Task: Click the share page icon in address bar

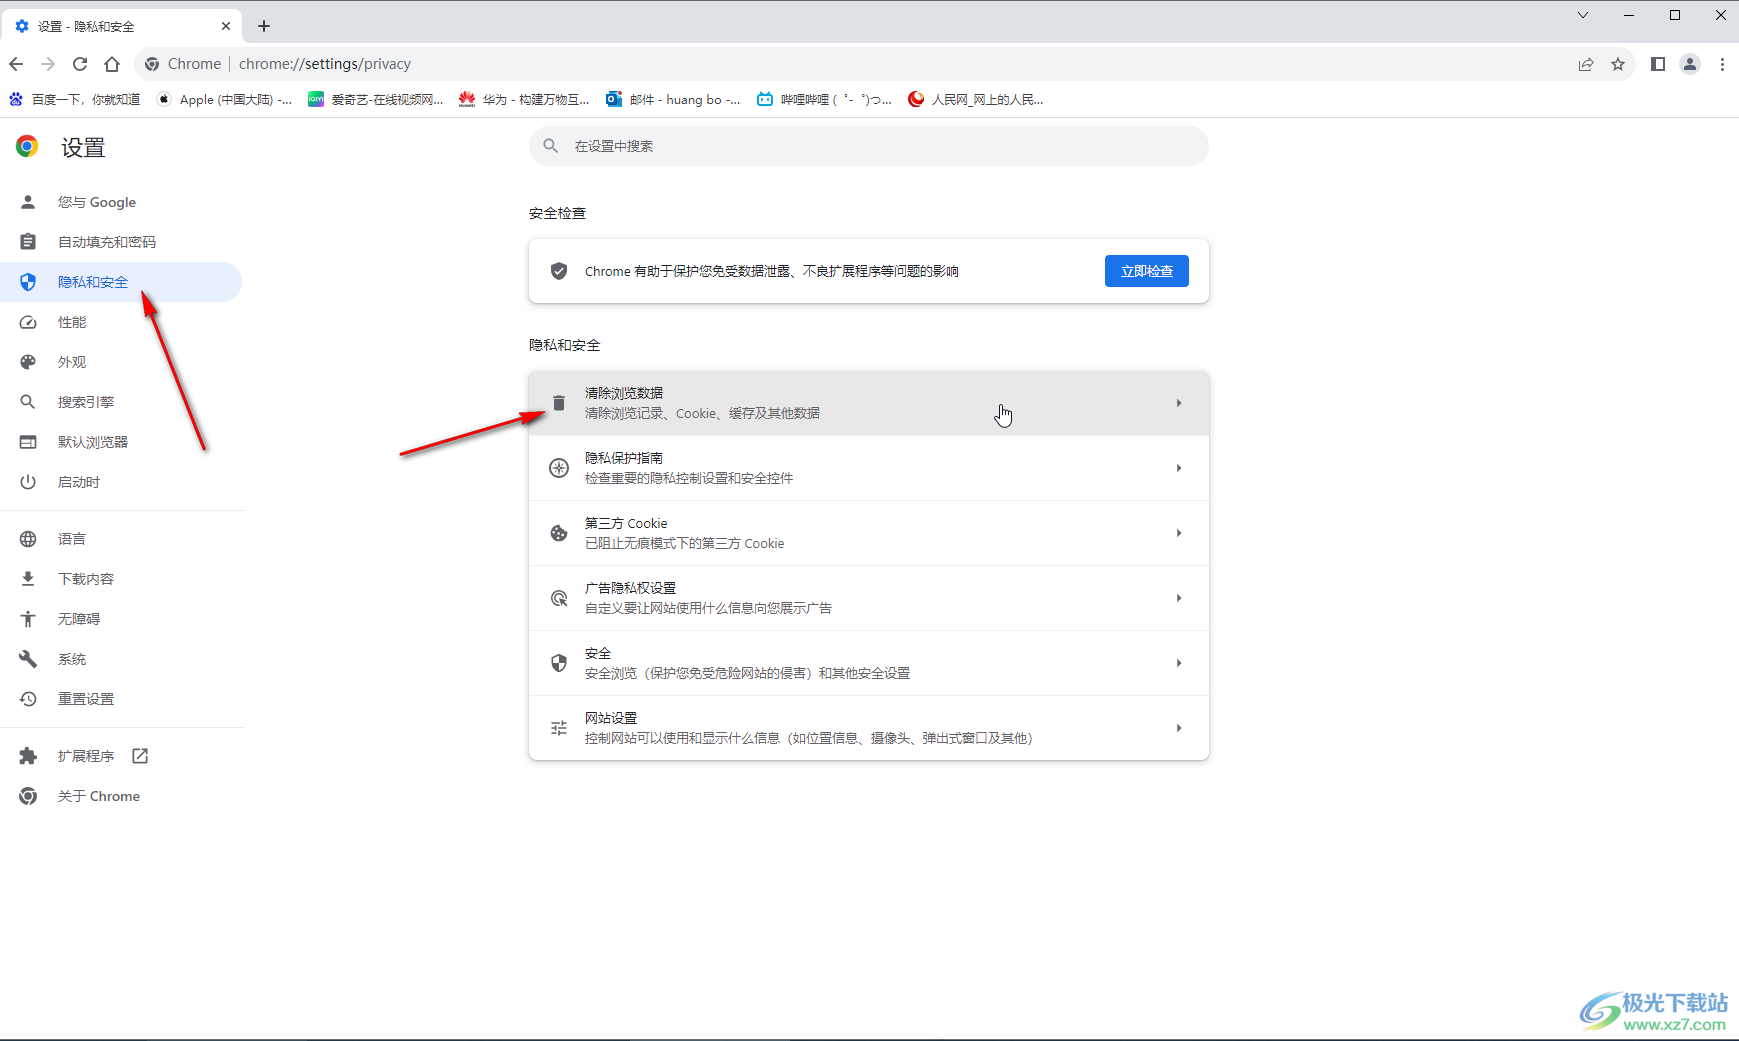Action: pos(1586,64)
